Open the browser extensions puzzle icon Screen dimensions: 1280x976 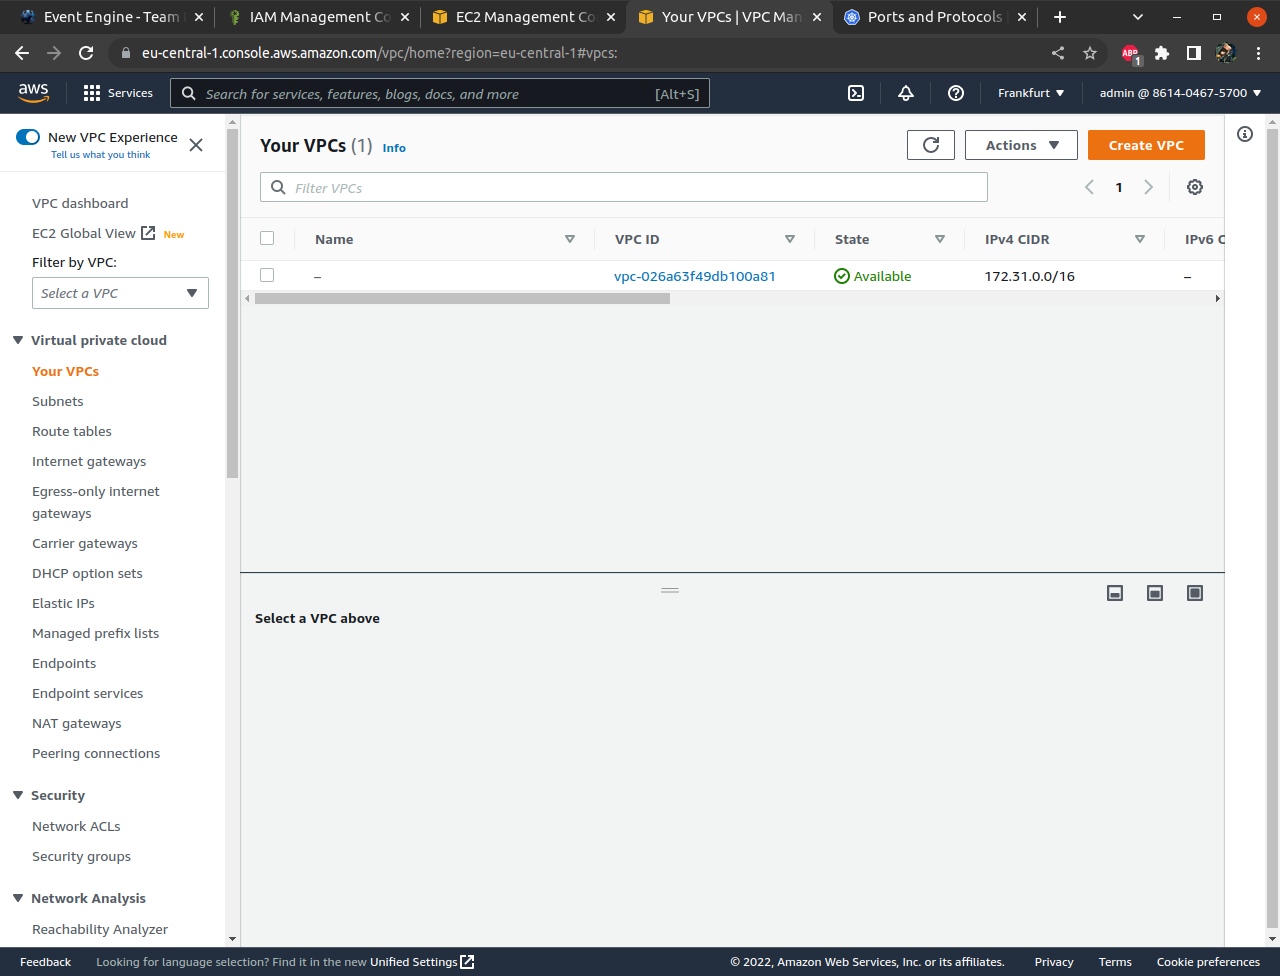[x=1162, y=53]
